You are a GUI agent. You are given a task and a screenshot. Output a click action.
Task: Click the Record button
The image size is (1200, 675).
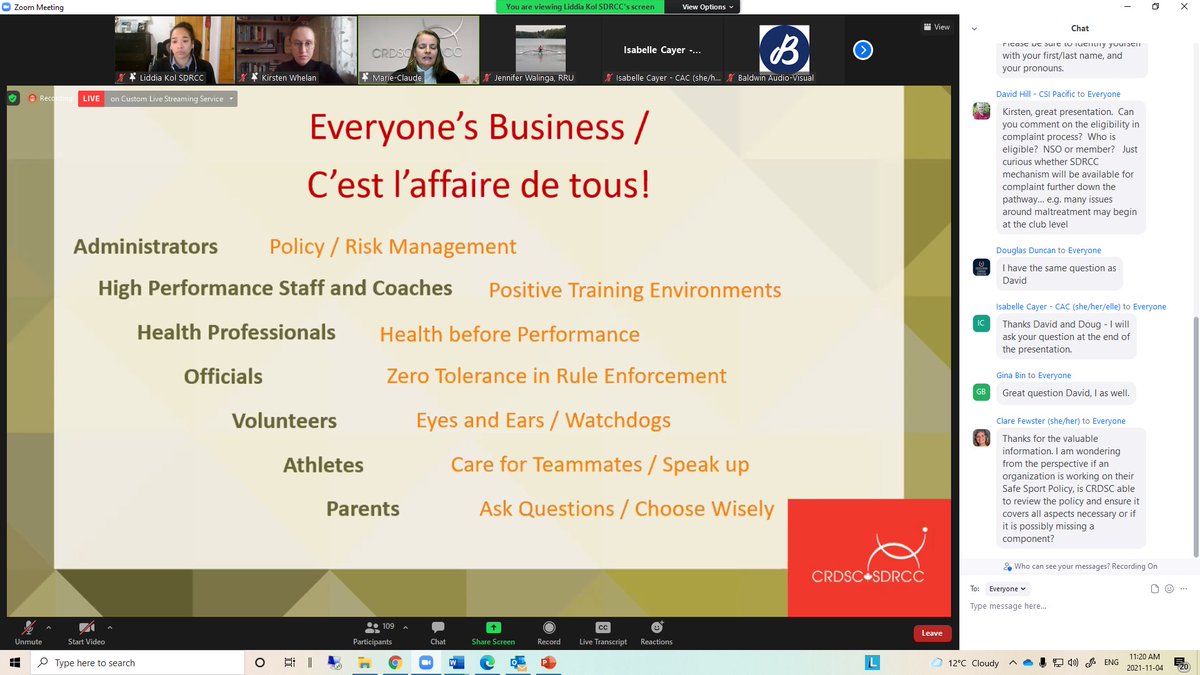(x=549, y=632)
